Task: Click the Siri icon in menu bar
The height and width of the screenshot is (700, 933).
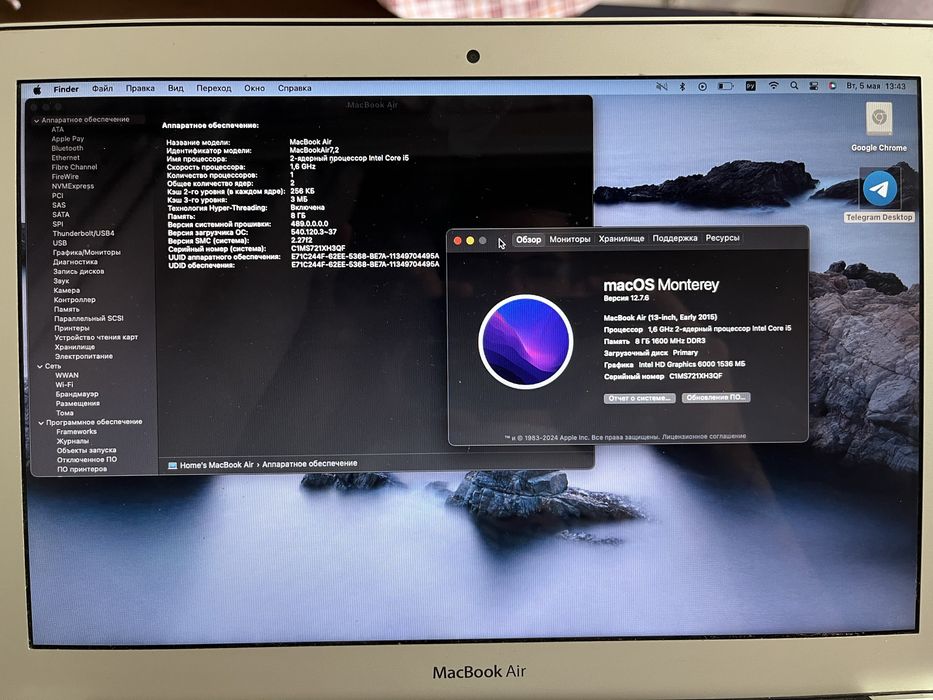Action: 832,86
